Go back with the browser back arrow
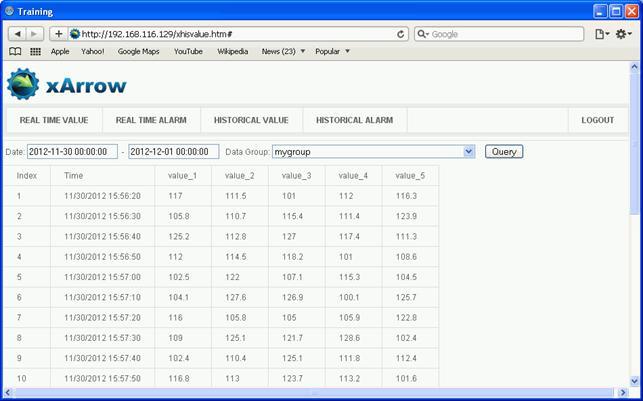Image resolution: width=643 pixels, height=401 pixels. point(17,34)
